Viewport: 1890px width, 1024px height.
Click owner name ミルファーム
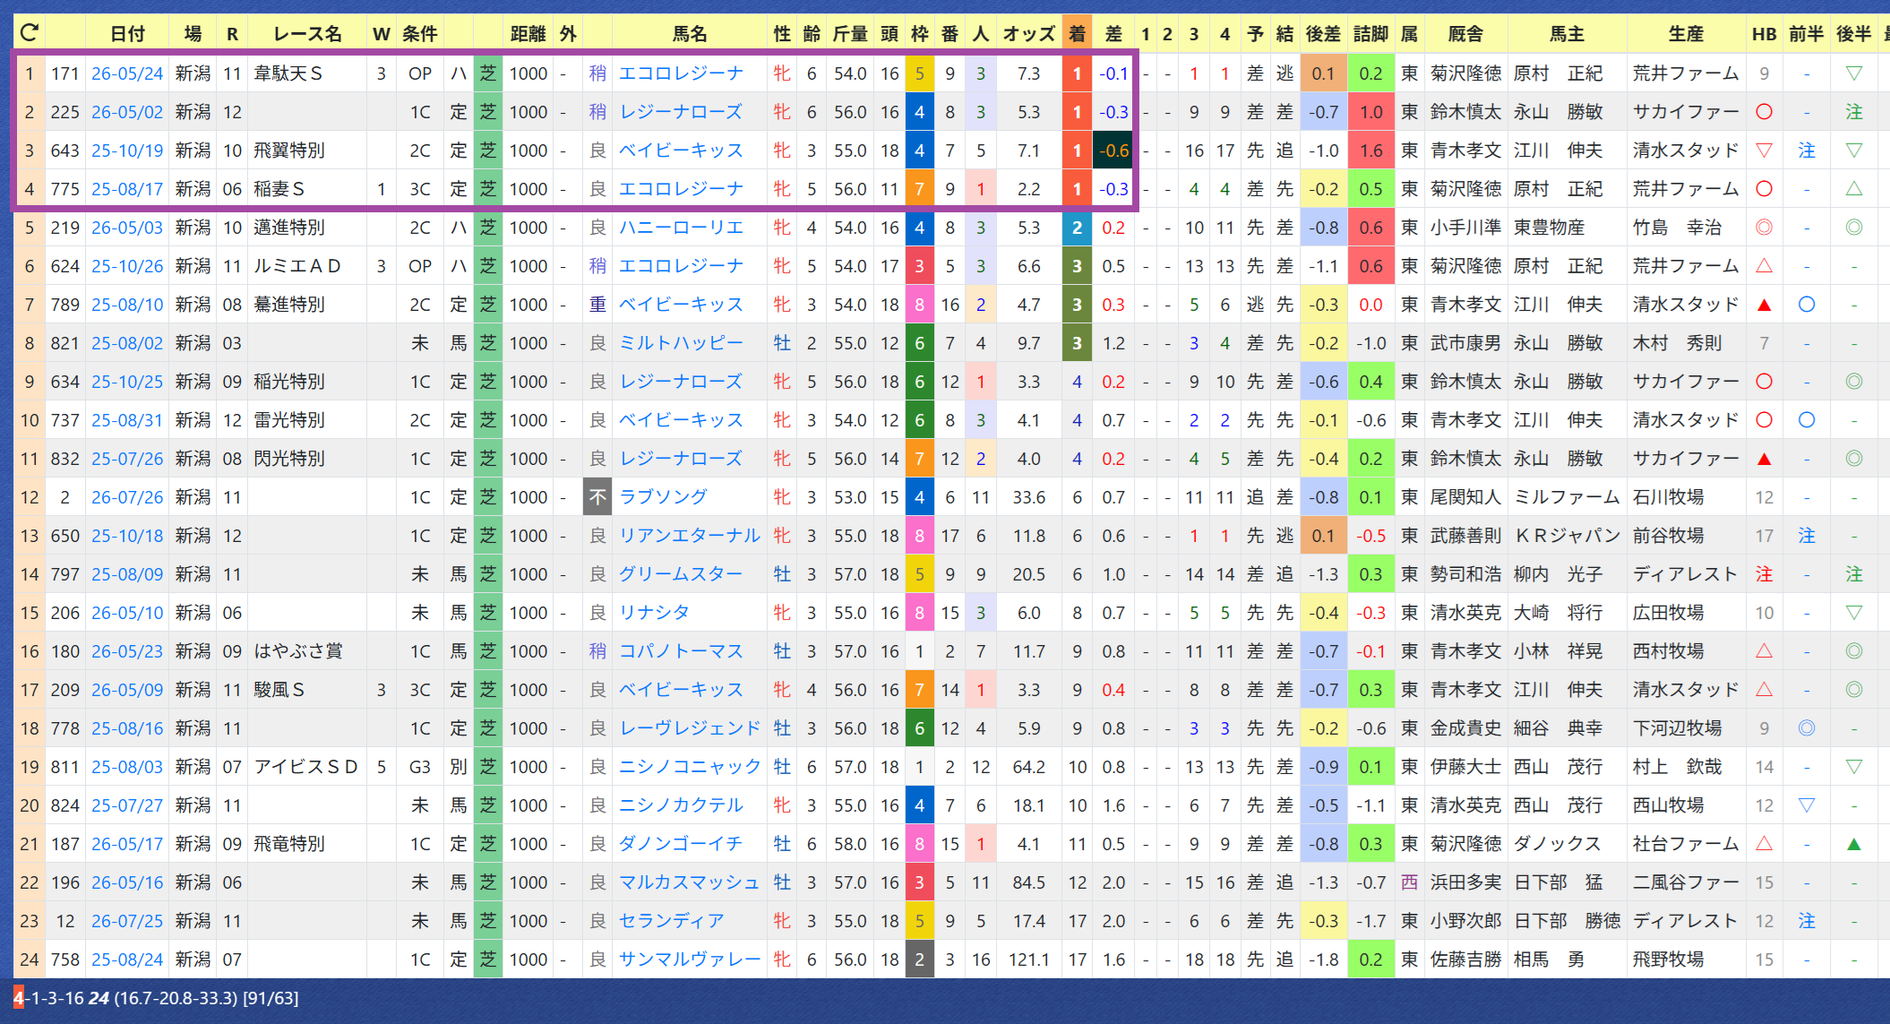click(x=1566, y=497)
